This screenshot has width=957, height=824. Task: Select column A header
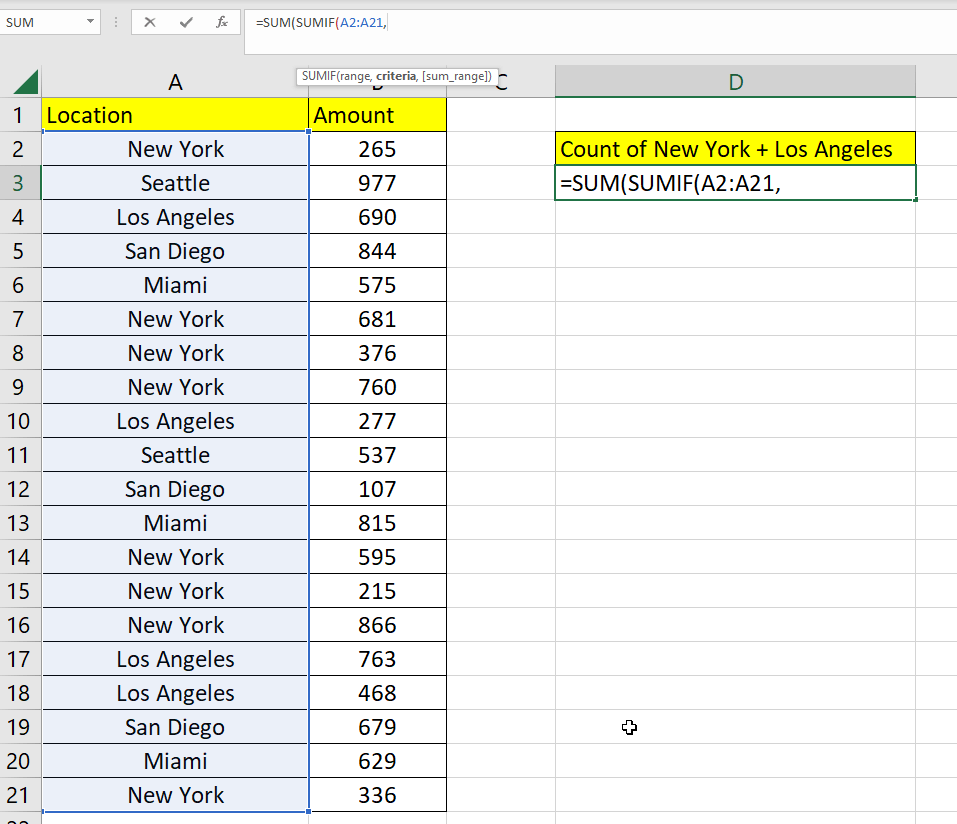[175, 81]
